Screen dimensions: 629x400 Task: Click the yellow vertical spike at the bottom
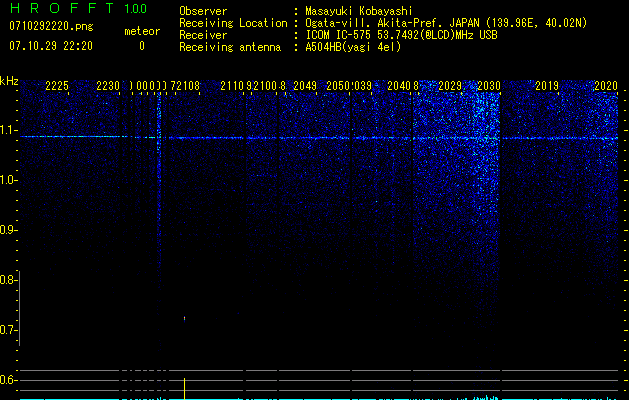[x=185, y=388]
